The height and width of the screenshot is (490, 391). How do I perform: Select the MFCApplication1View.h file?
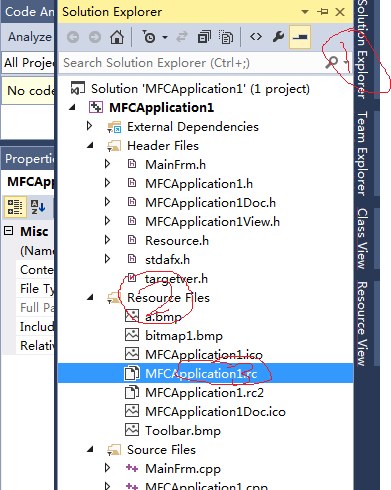(212, 222)
